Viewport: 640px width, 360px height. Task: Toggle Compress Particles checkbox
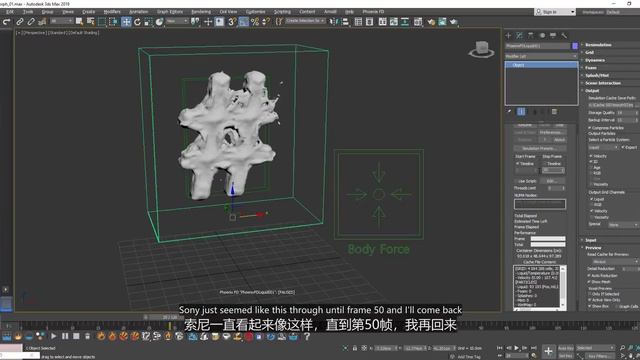pos(590,128)
